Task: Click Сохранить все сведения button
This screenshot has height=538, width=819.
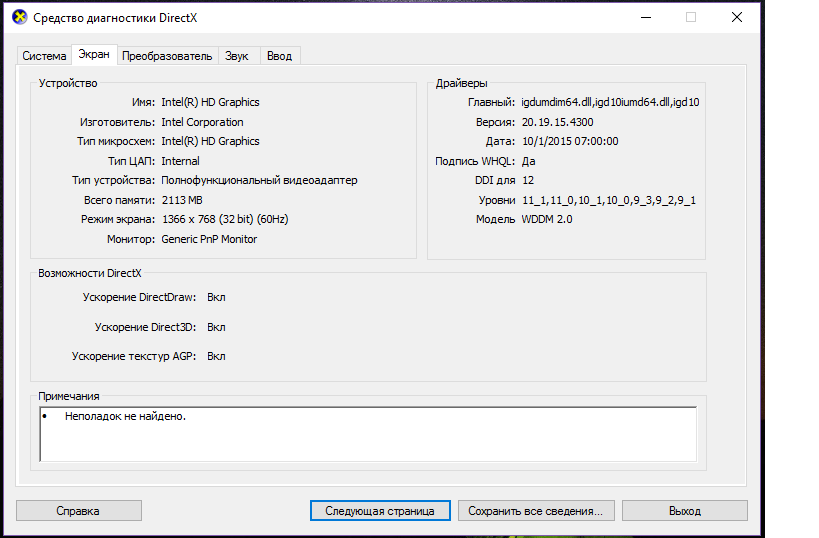Action: coord(536,511)
